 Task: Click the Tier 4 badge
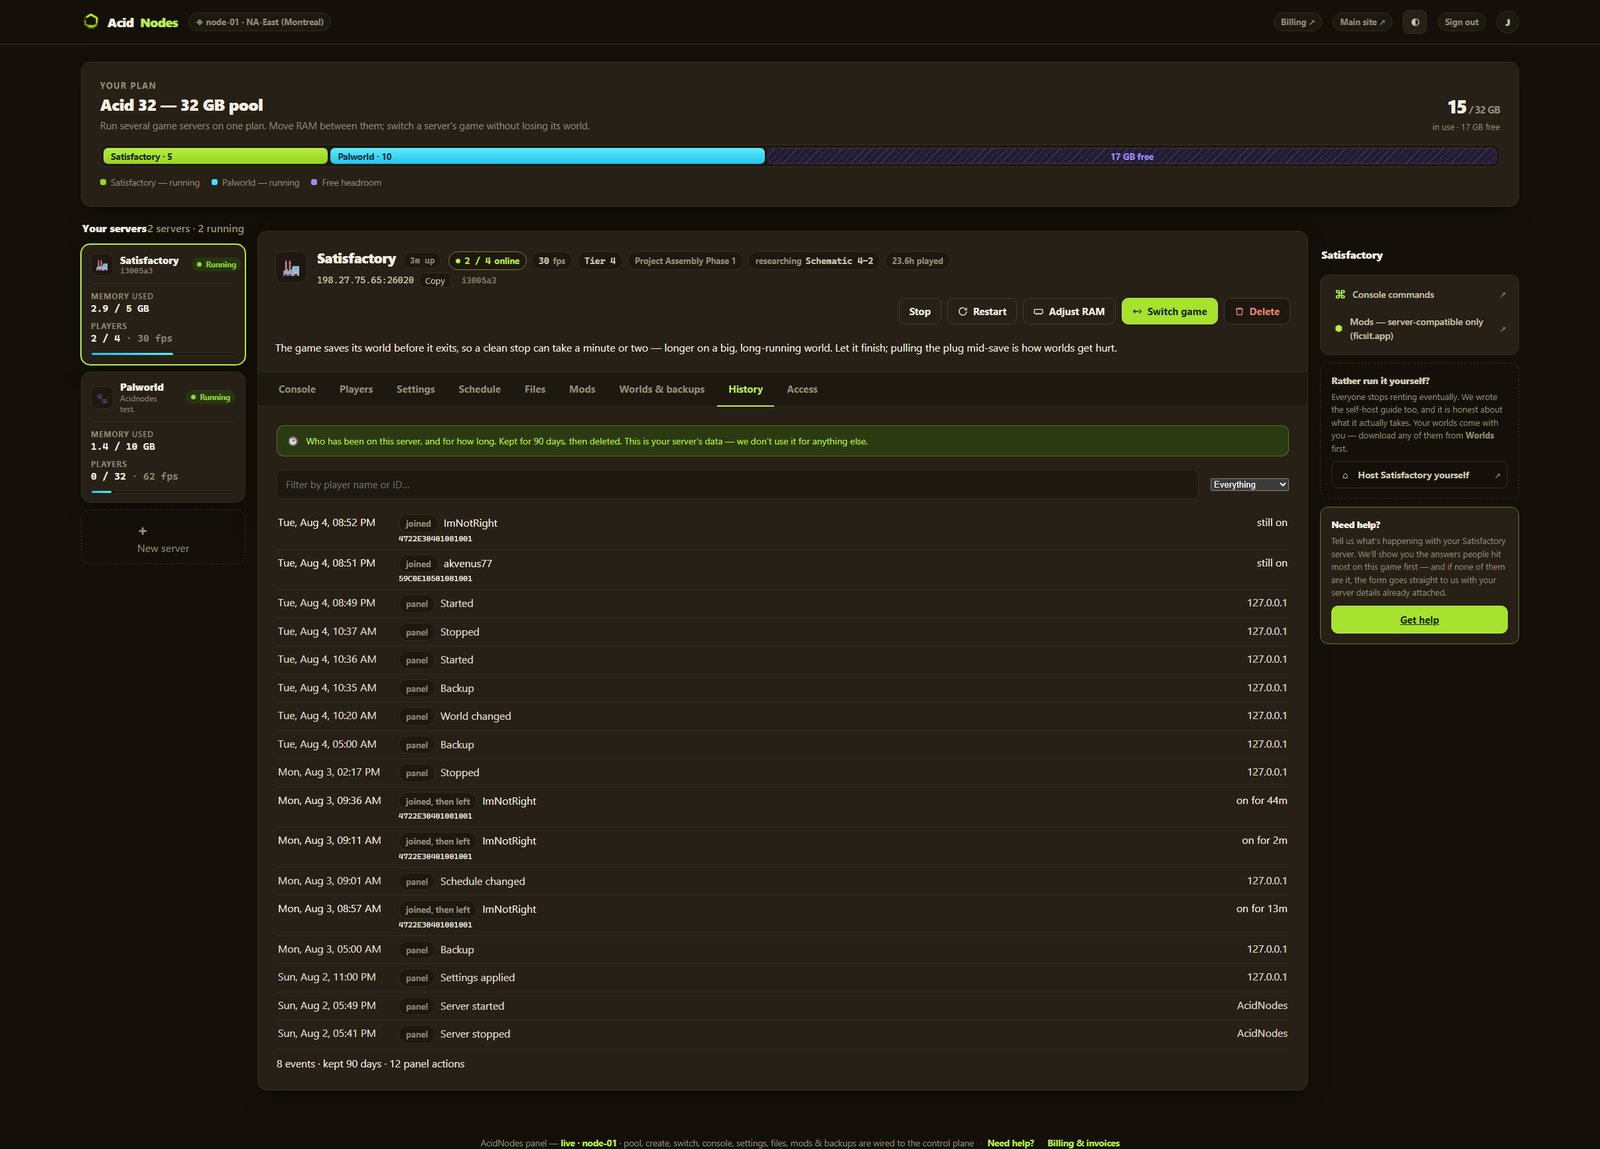pos(600,261)
